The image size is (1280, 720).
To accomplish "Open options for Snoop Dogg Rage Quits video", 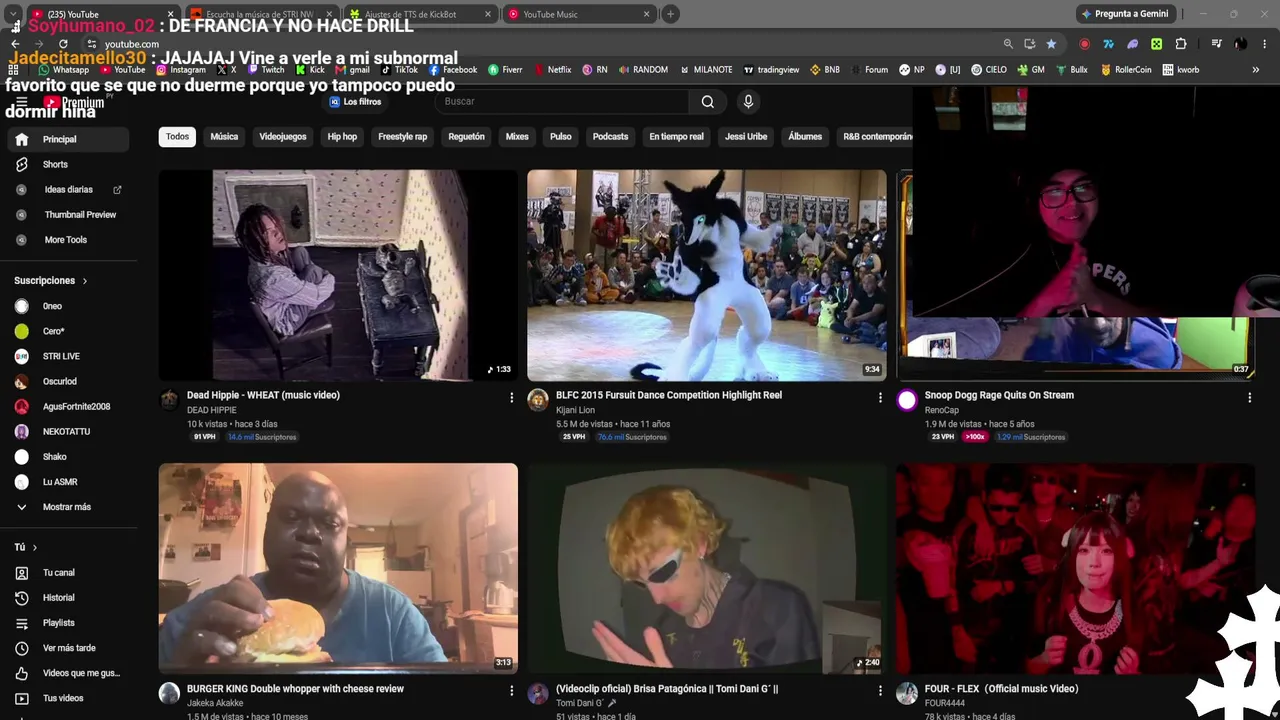I will [1249, 398].
